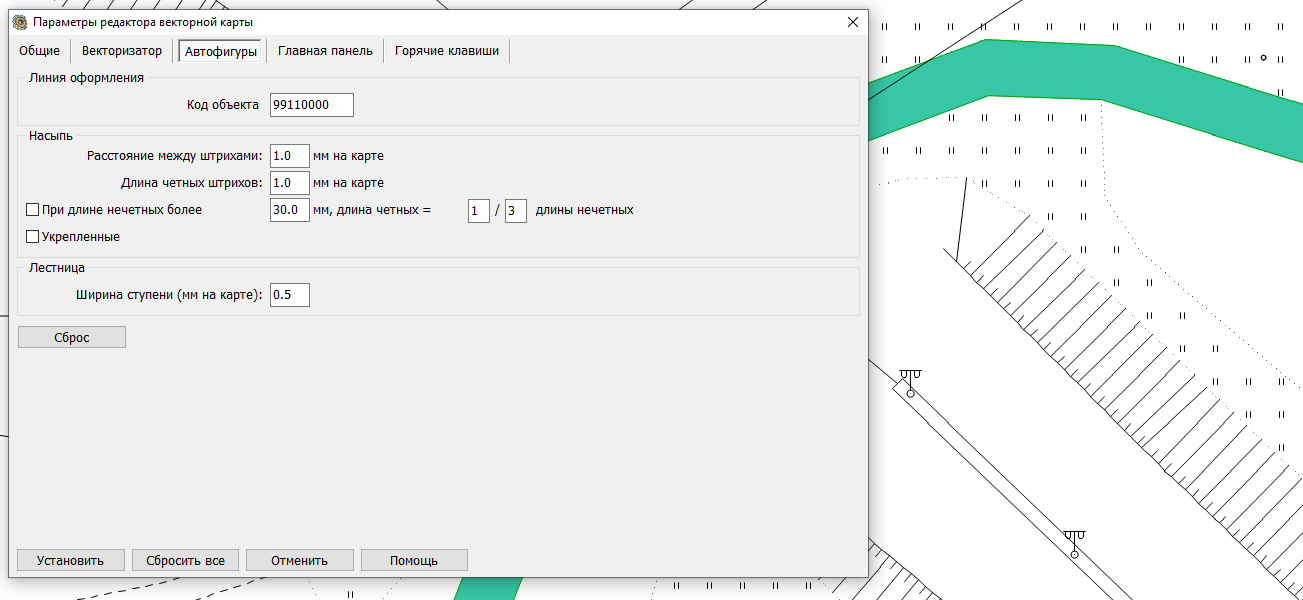Focus the Расстояние между штрихами field

pos(289,156)
